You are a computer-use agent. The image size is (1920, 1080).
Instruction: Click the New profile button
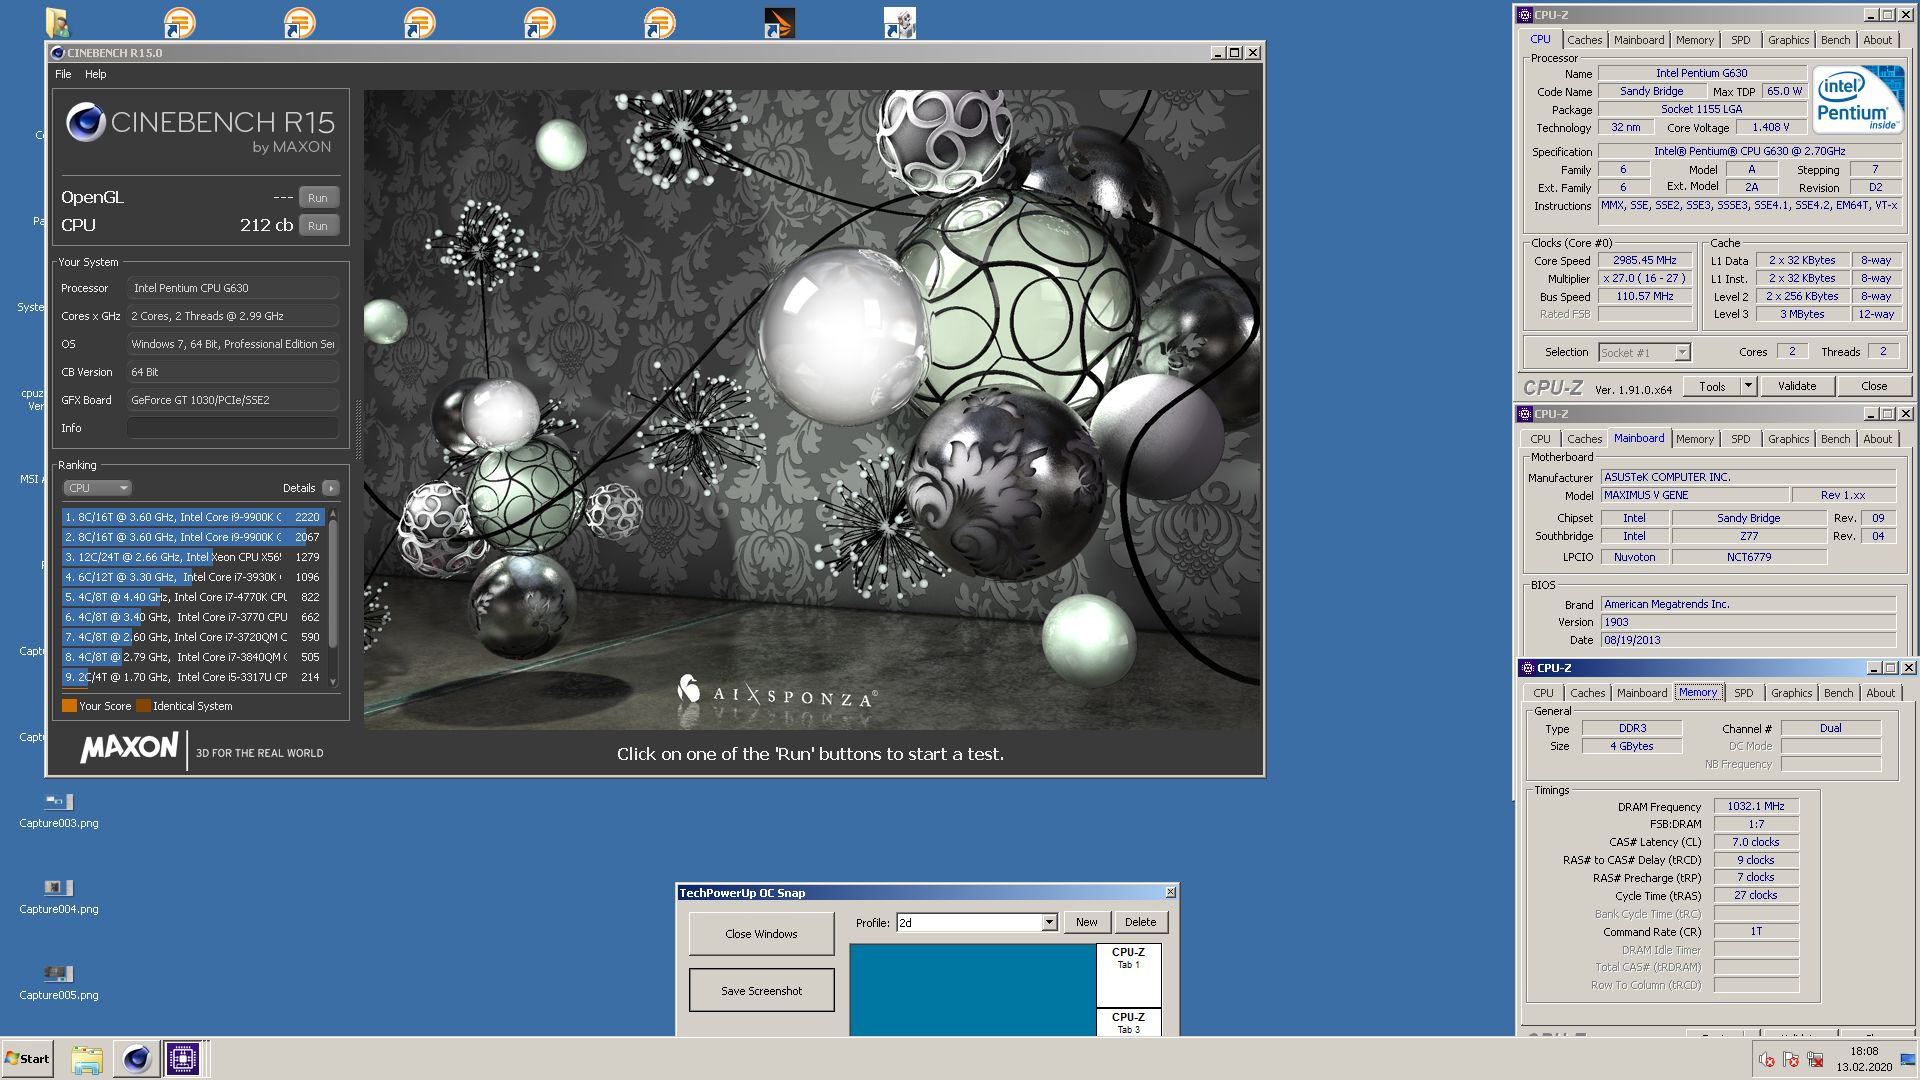pyautogui.click(x=1086, y=922)
